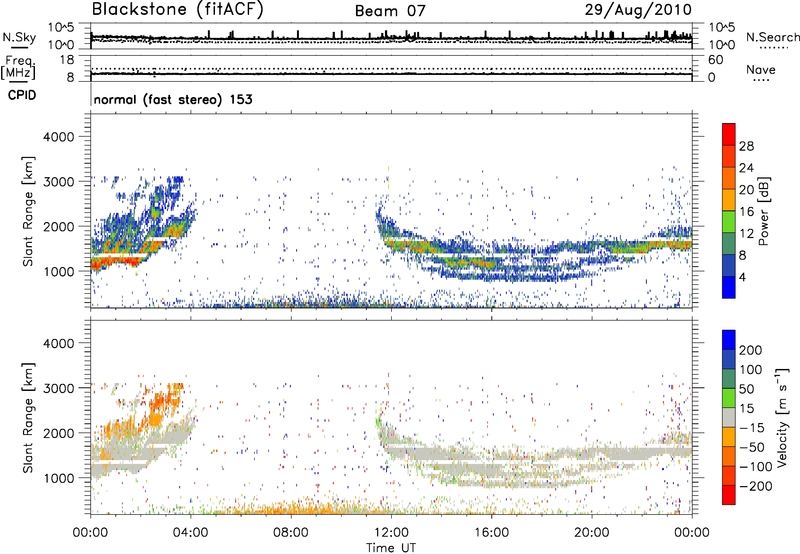Click the 'Velocity [m s⁻¹]' colorbar title
This screenshot has height=554, width=800.
[x=782, y=417]
